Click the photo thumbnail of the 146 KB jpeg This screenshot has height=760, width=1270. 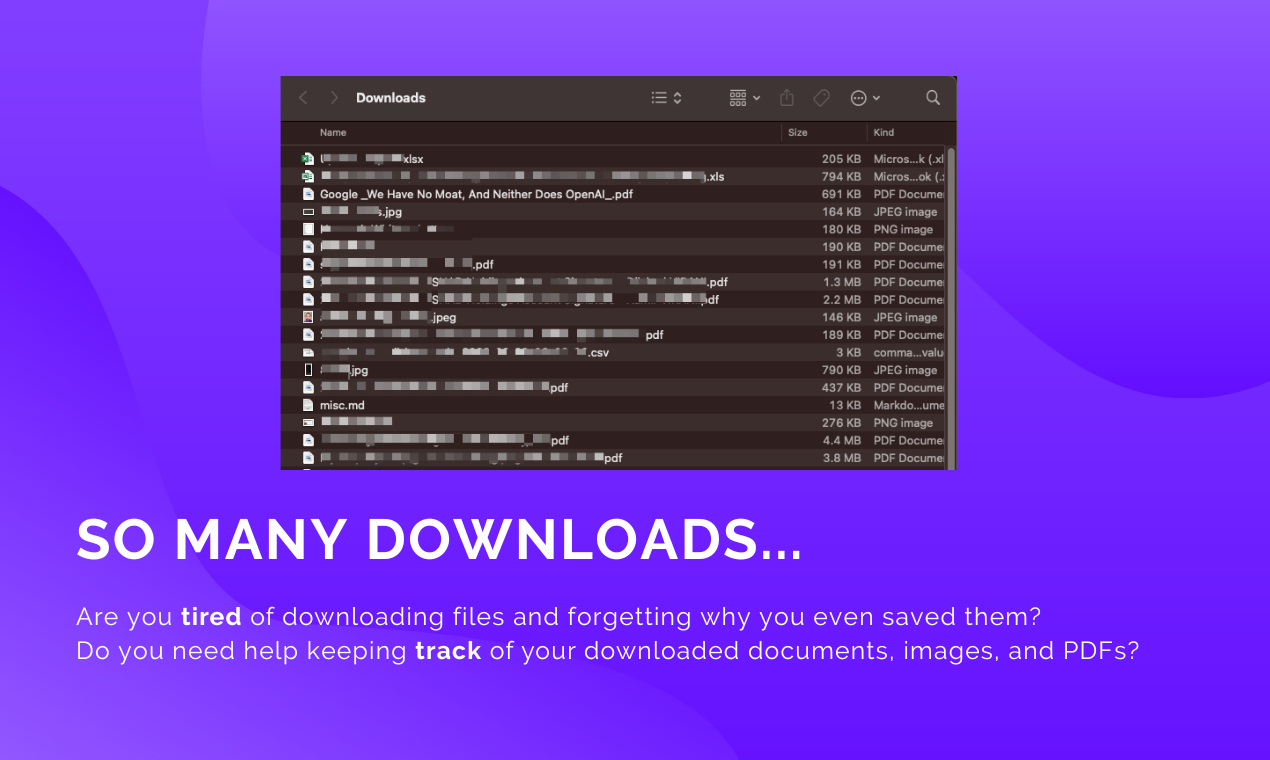pos(308,317)
